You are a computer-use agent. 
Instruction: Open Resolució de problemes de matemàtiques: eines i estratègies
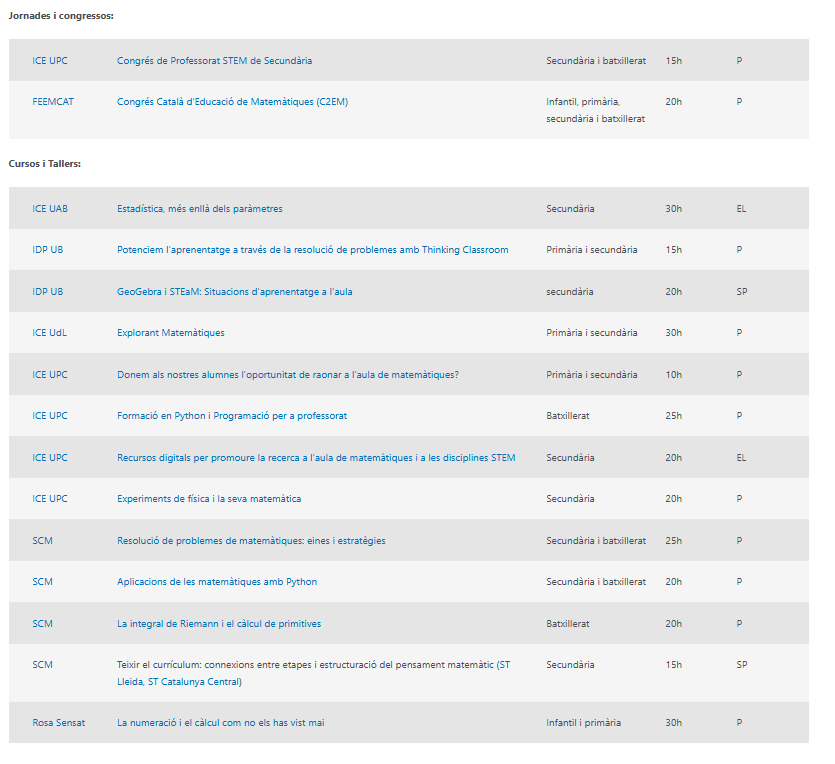click(251, 541)
